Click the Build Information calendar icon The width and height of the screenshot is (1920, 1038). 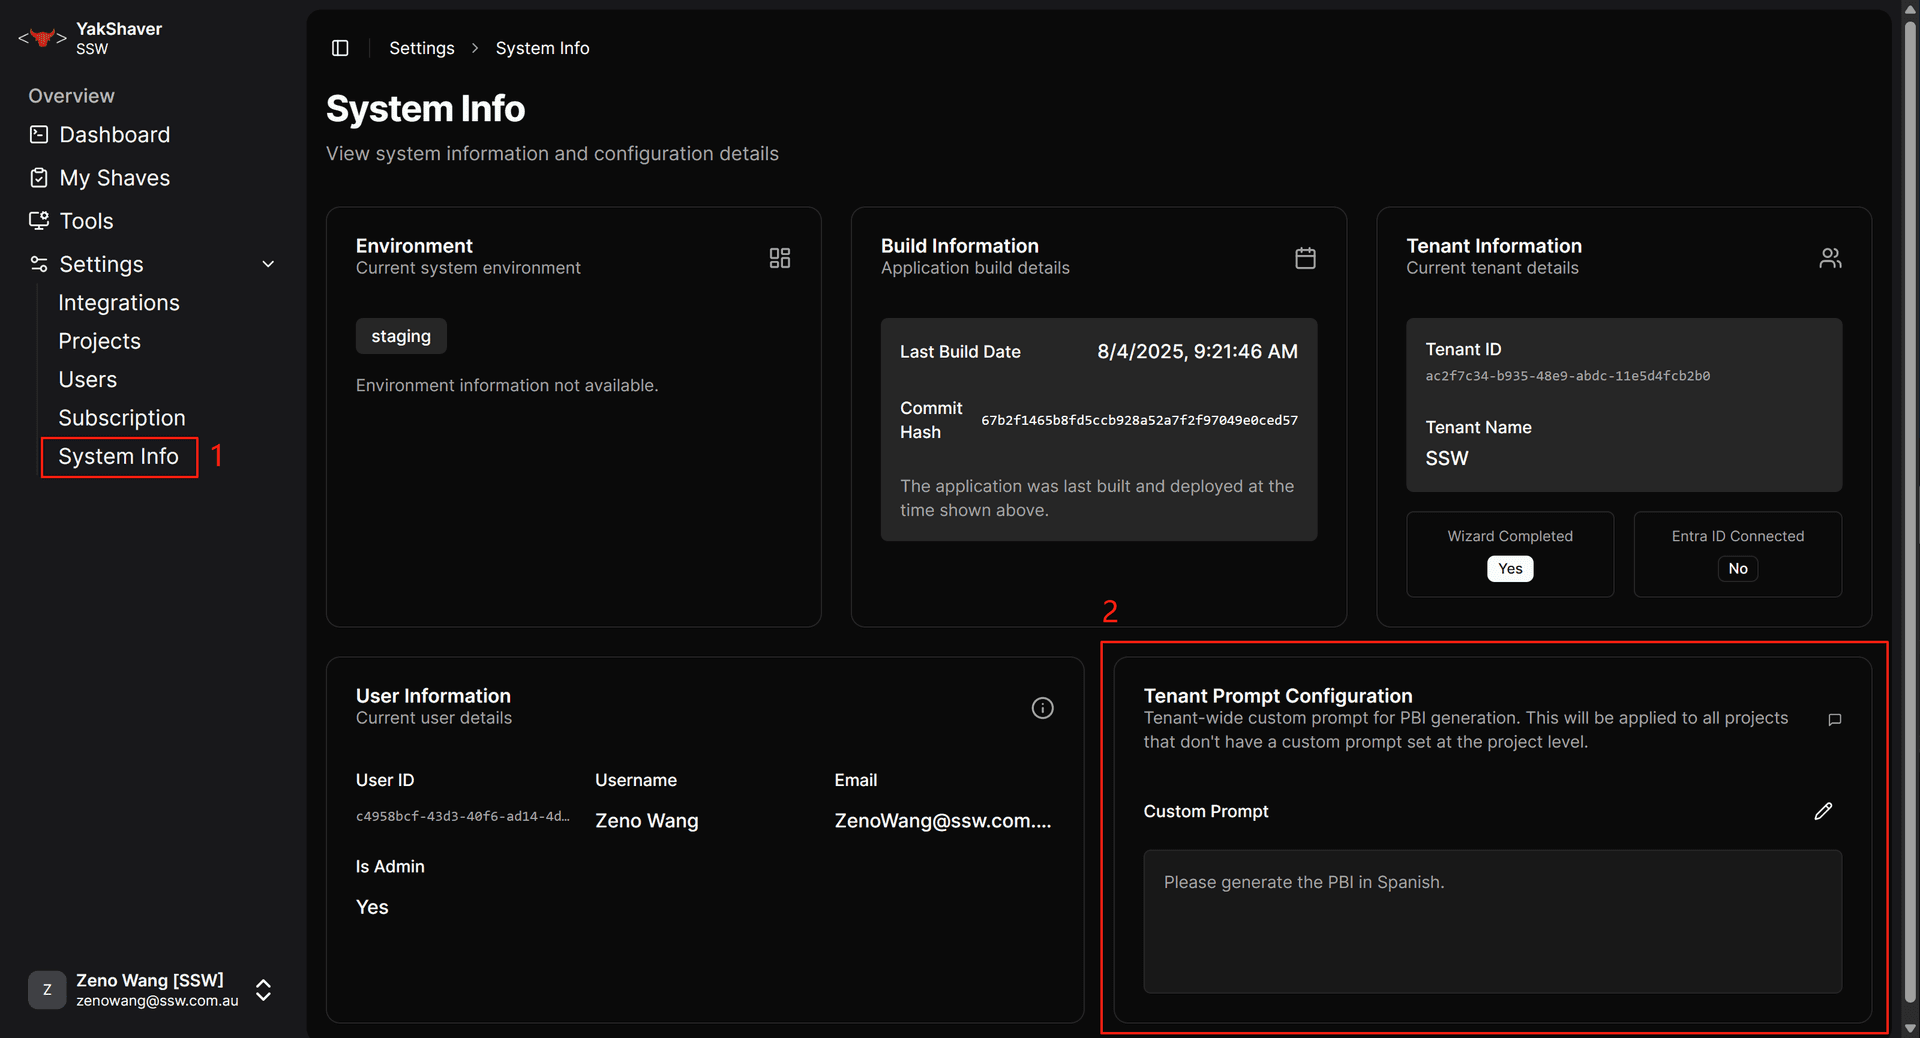pos(1305,258)
